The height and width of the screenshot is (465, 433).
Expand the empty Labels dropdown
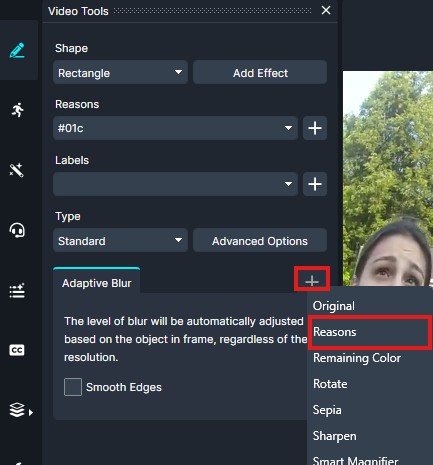coord(175,184)
